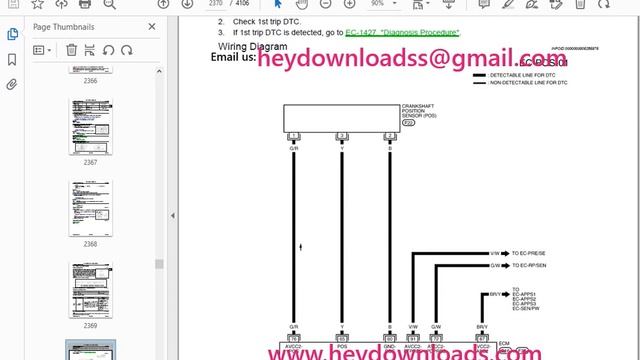The image size is (640, 360).
Task: Open the fit page options dropdown
Action: click(x=421, y=4)
